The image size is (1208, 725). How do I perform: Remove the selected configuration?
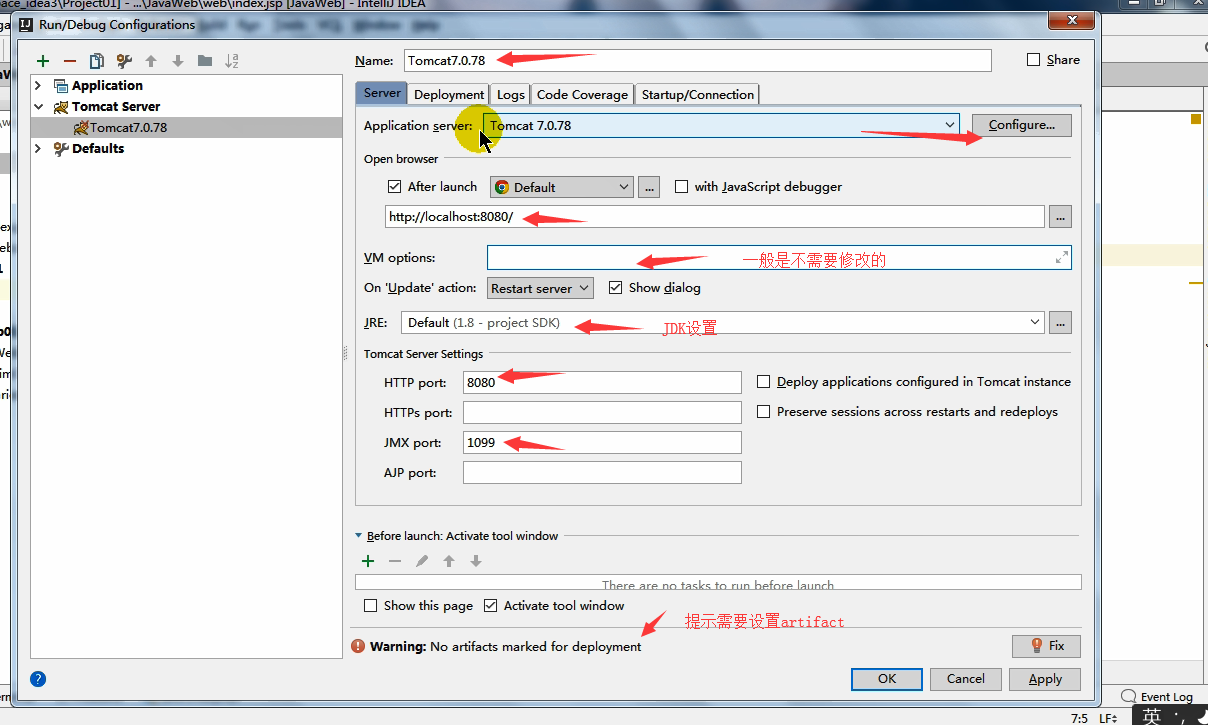70,61
